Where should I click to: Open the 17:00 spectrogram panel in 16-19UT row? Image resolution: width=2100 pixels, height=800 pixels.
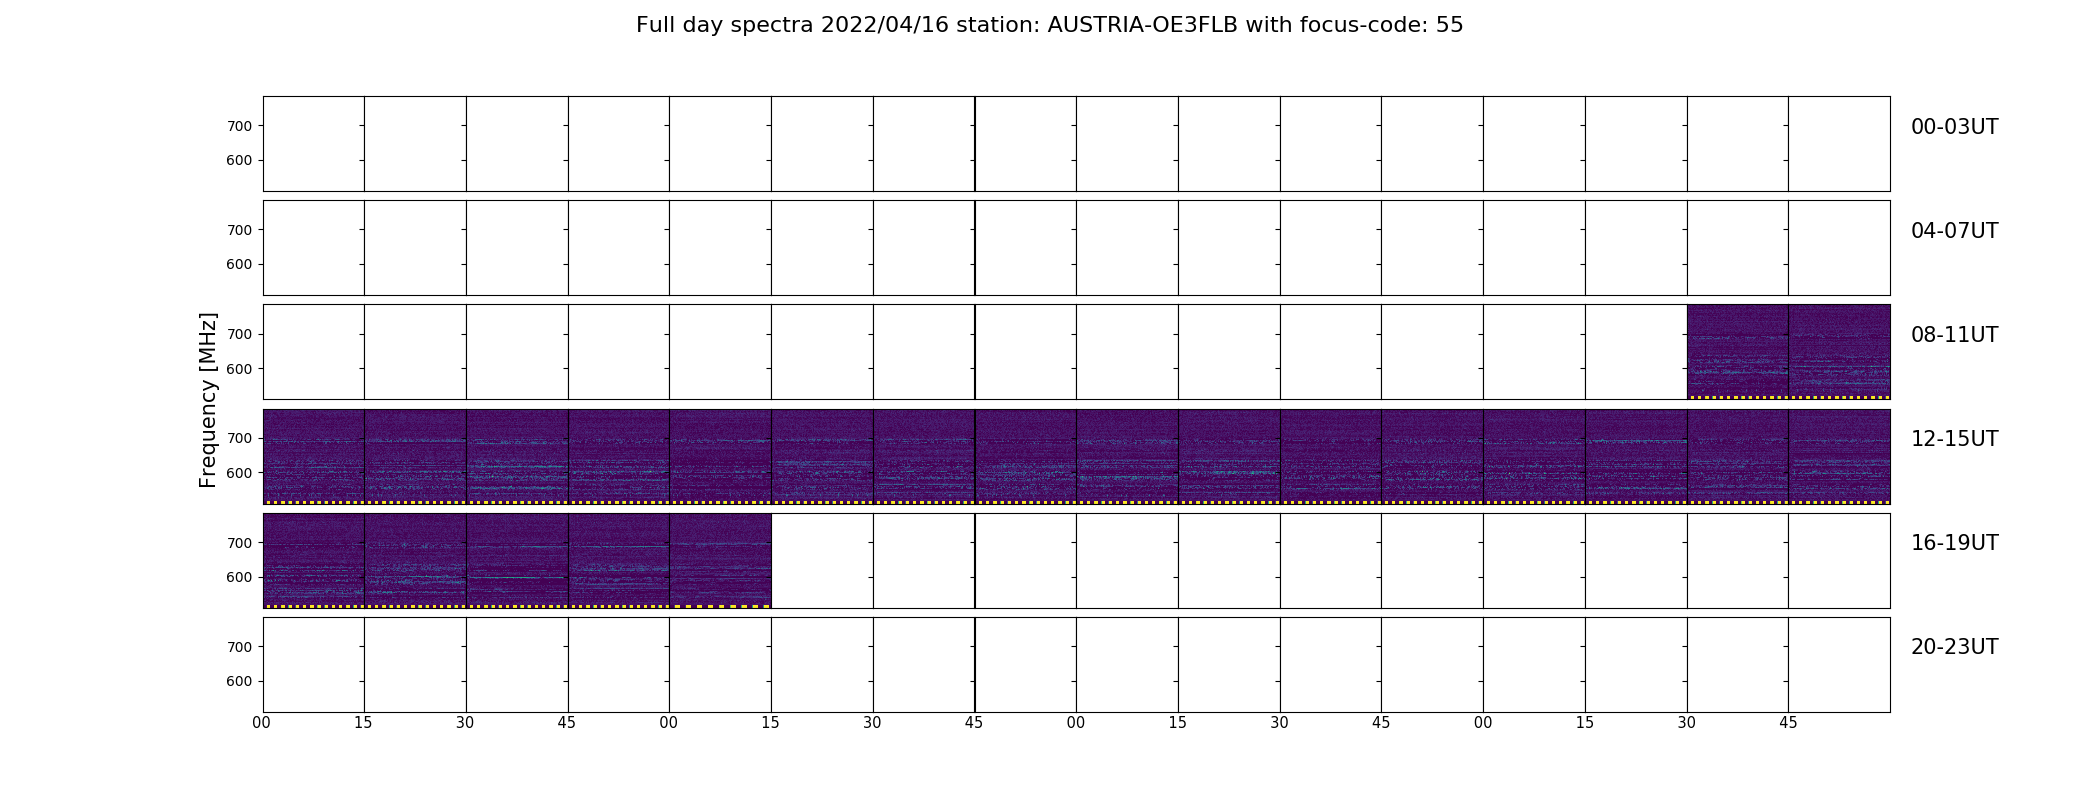(720, 560)
